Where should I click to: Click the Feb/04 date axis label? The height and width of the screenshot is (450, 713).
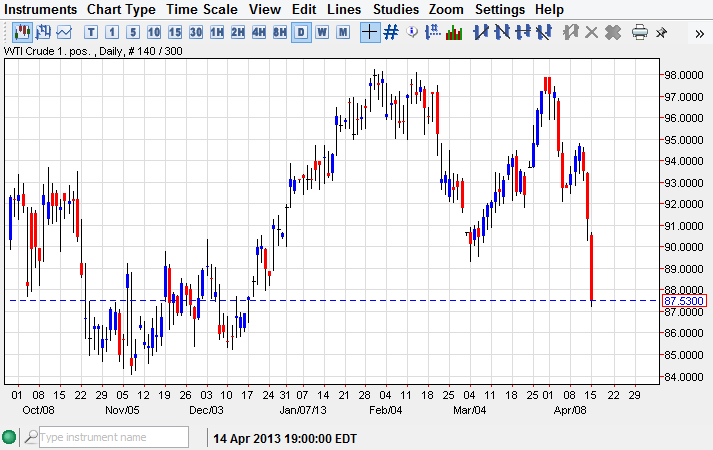coord(386,410)
